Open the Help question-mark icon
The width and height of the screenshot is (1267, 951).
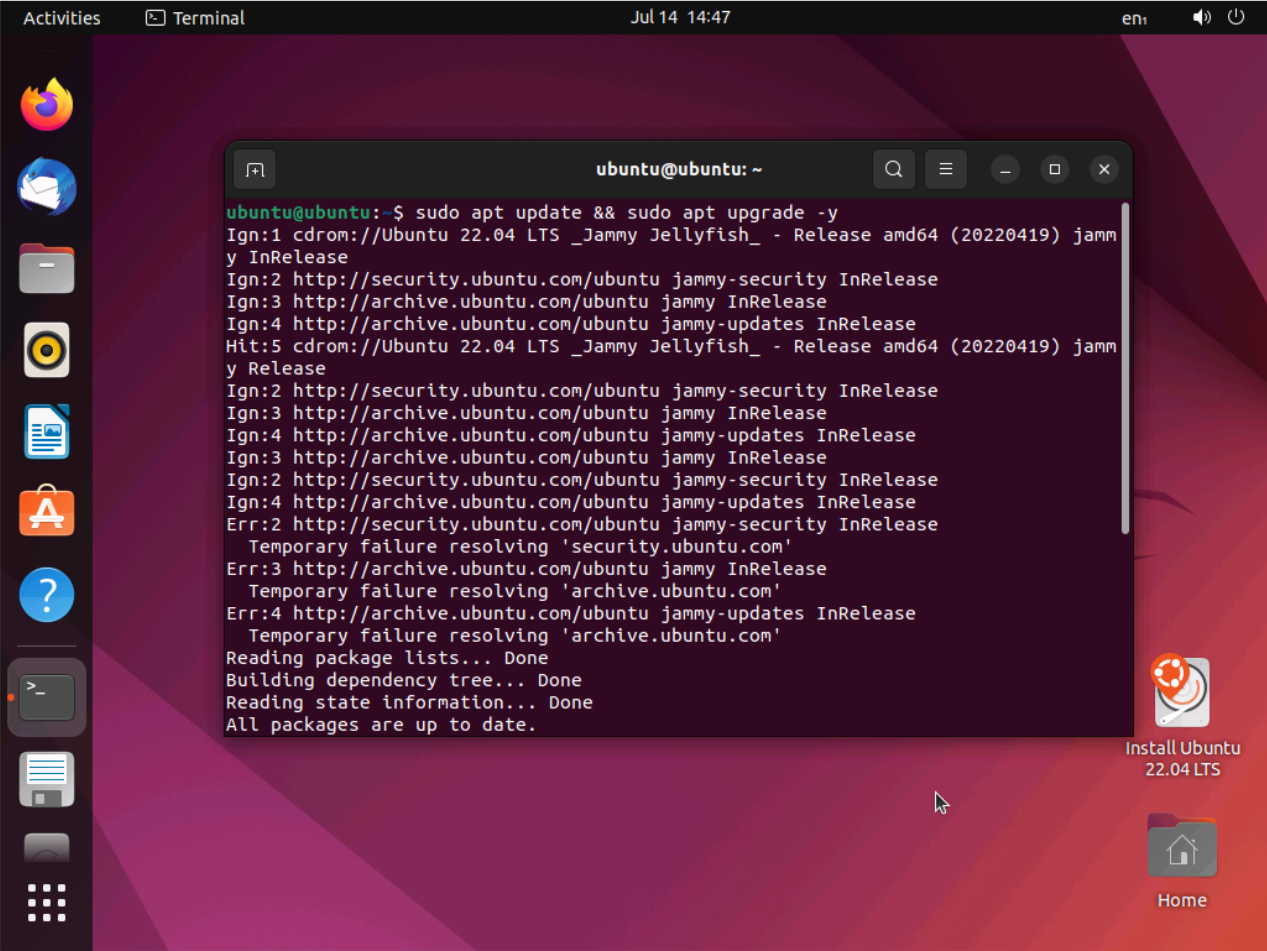click(47, 595)
